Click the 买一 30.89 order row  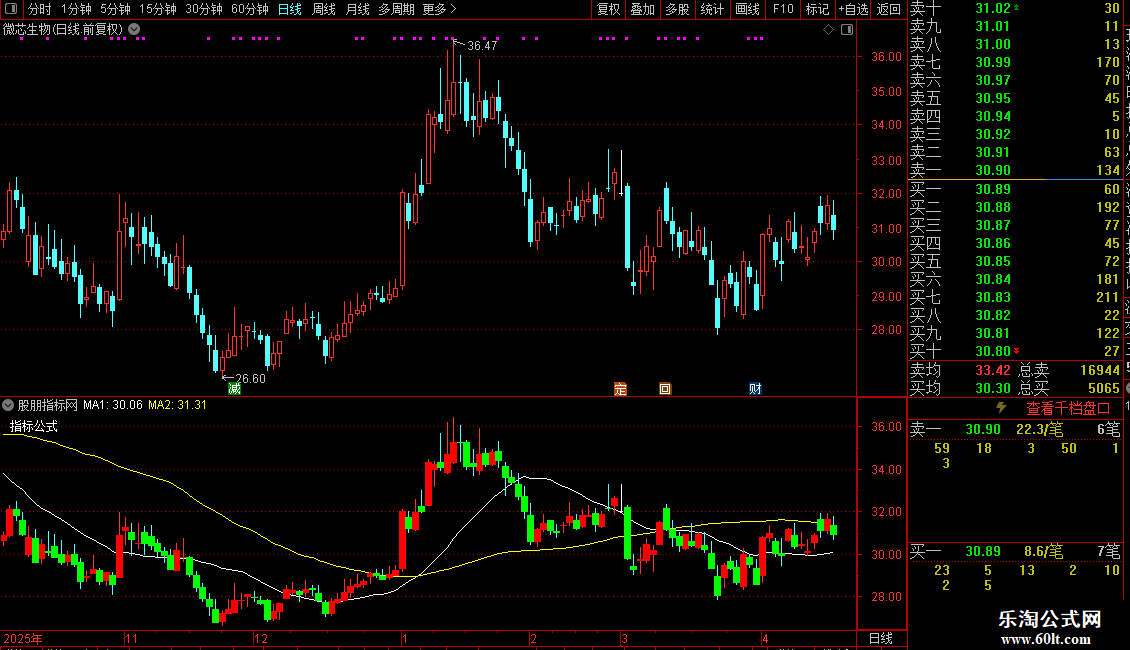(x=1015, y=189)
